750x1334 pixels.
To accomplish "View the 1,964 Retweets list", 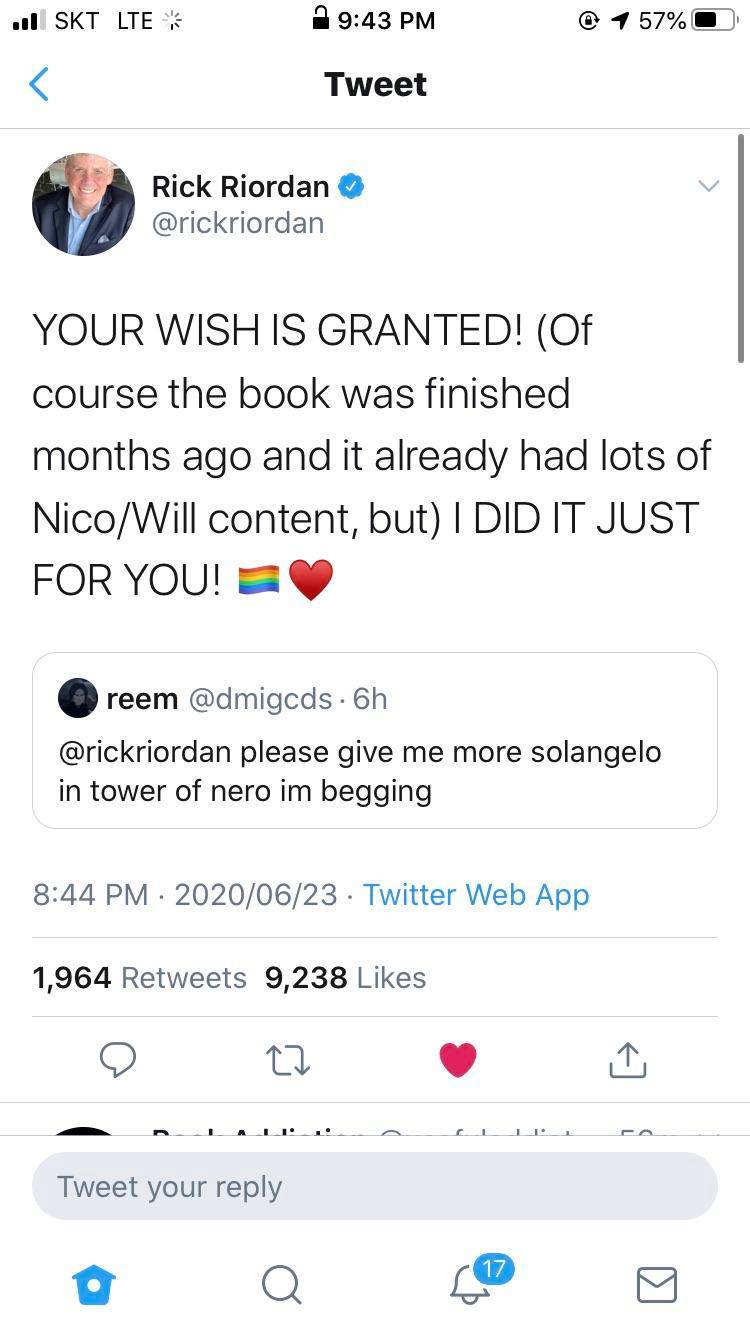I will tap(139, 977).
